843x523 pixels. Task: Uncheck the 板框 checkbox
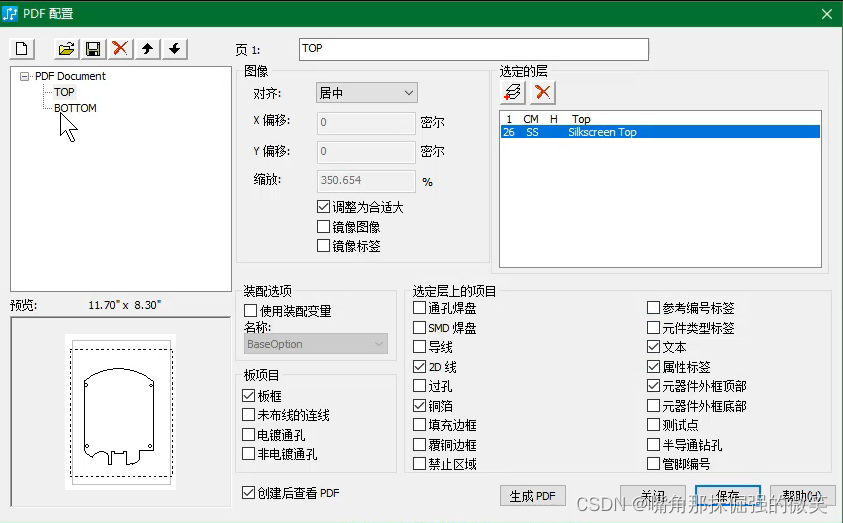point(250,396)
